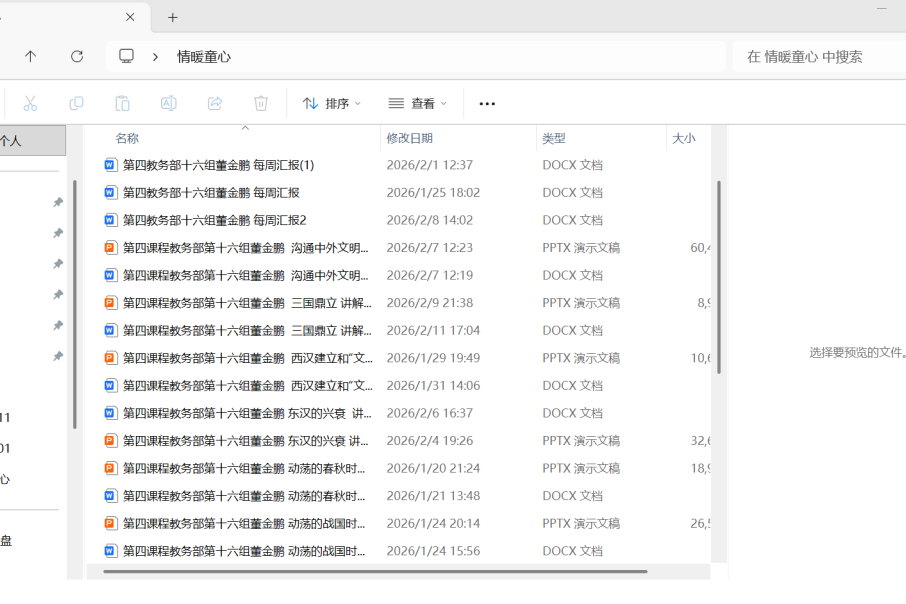Screen dimensions: 906x604
Task: Click PPTX icon of 动荡的战国时 dated 2026/1/24 20:14
Action: click(x=110, y=524)
